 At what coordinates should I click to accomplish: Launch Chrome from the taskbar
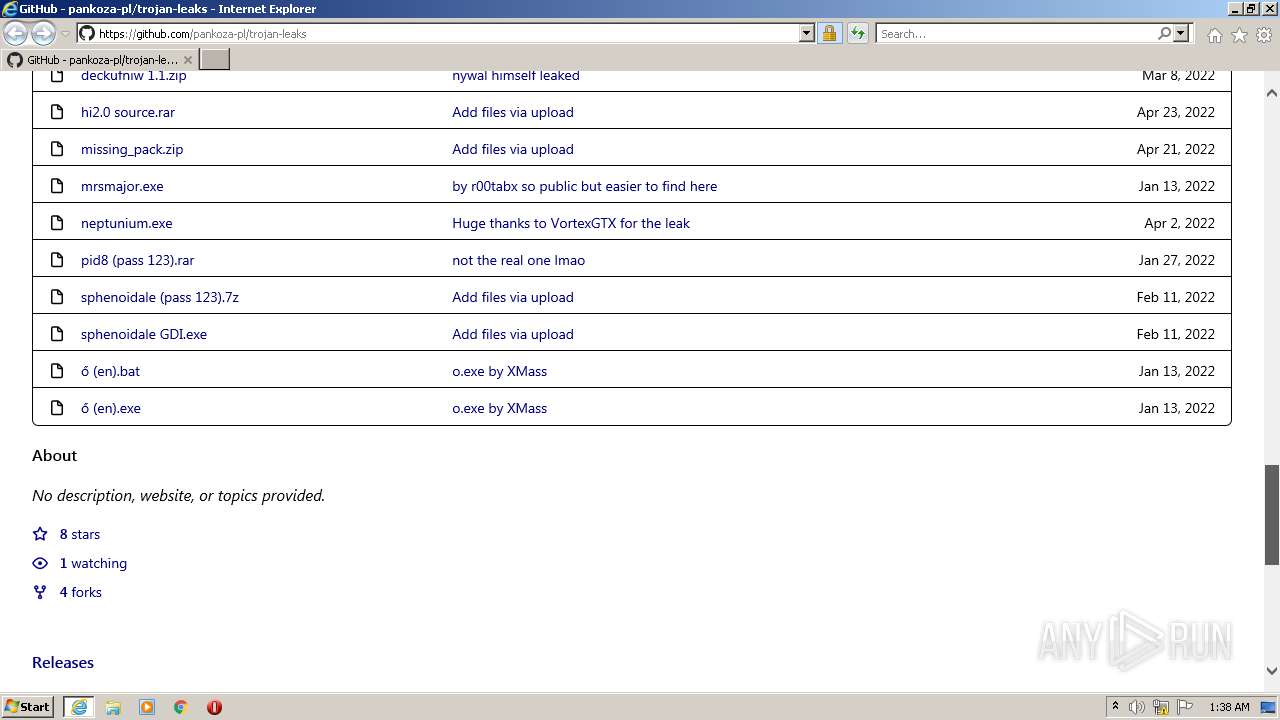point(181,707)
